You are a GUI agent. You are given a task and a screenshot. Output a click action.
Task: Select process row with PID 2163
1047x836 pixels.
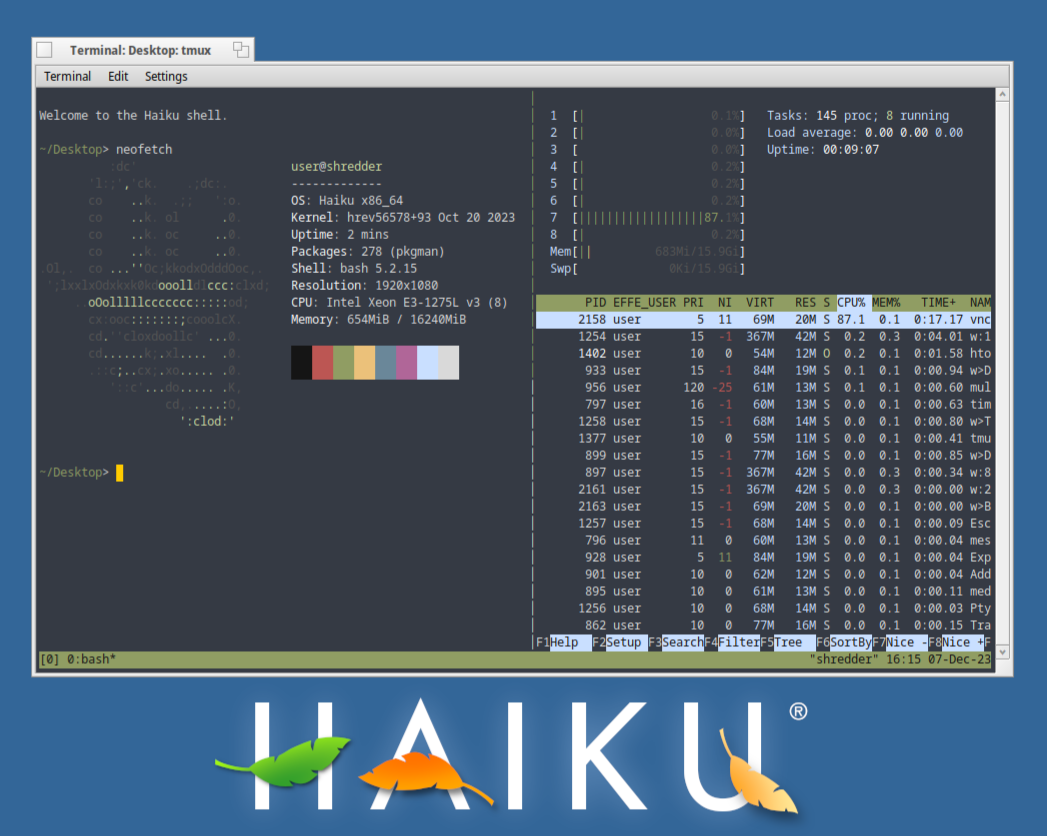click(763, 507)
